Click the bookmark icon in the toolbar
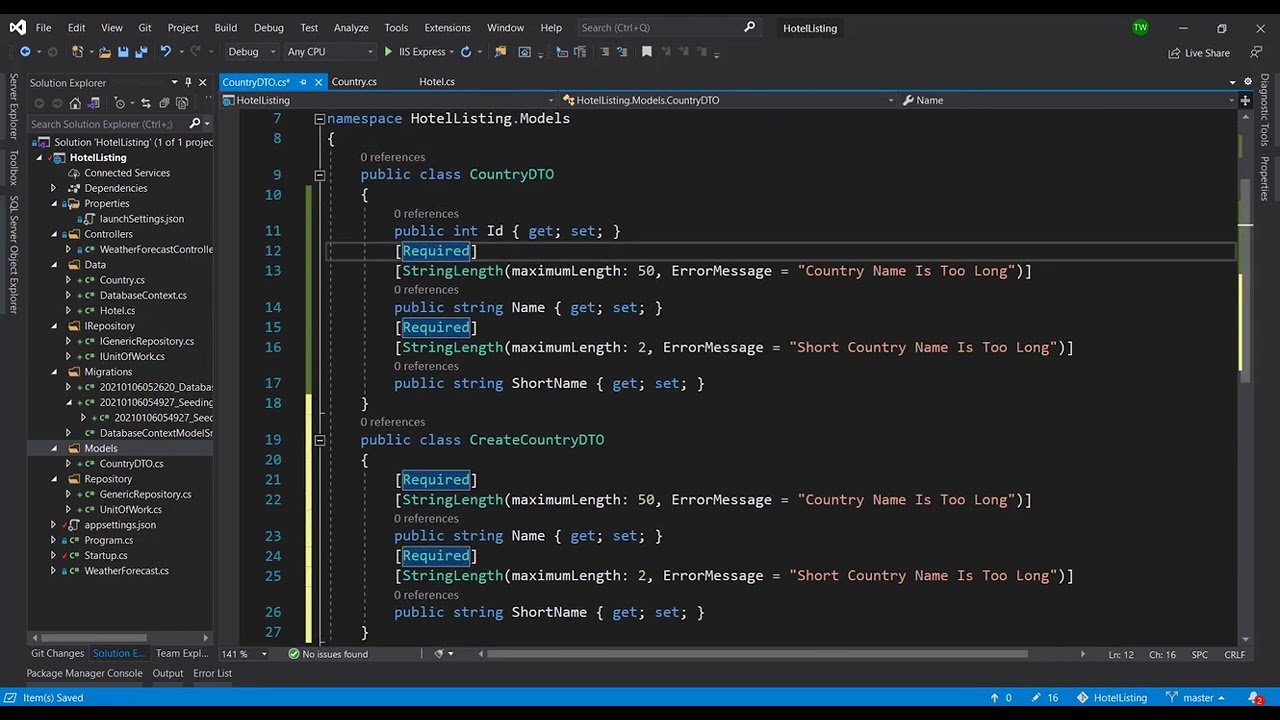 [x=647, y=52]
